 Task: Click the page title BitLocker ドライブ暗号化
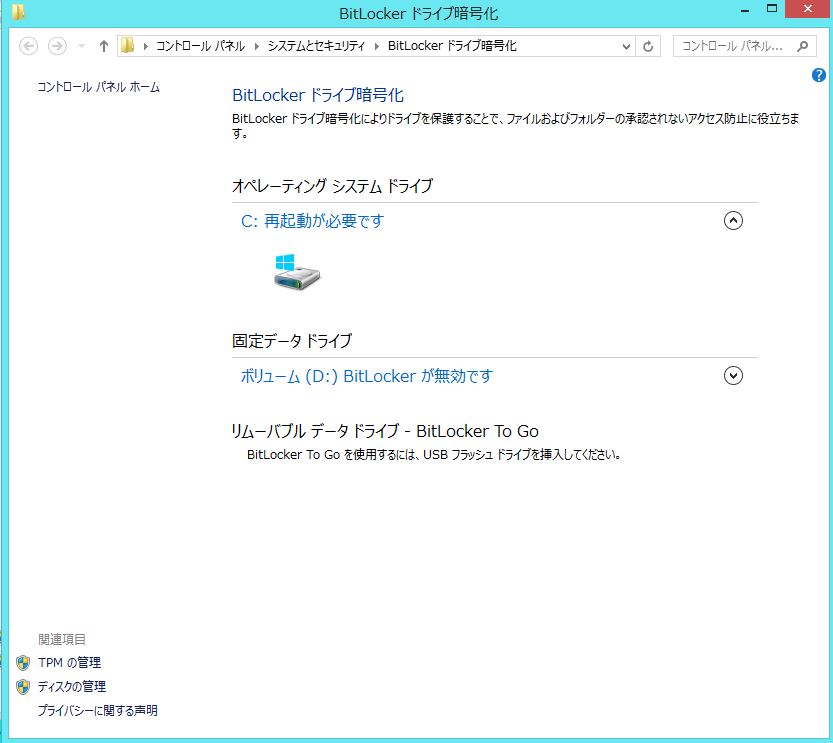[x=318, y=95]
